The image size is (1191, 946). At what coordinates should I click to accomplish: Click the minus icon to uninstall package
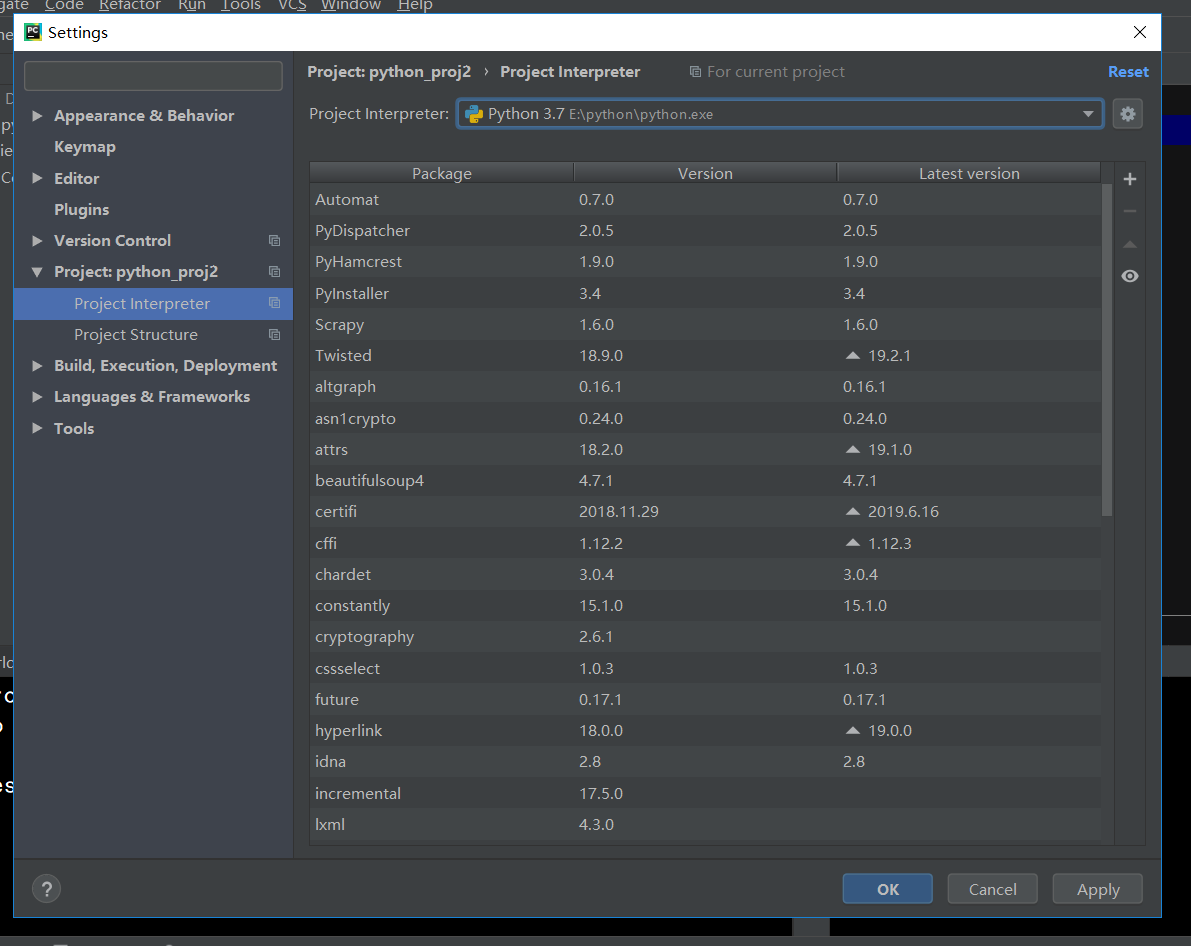[x=1129, y=211]
